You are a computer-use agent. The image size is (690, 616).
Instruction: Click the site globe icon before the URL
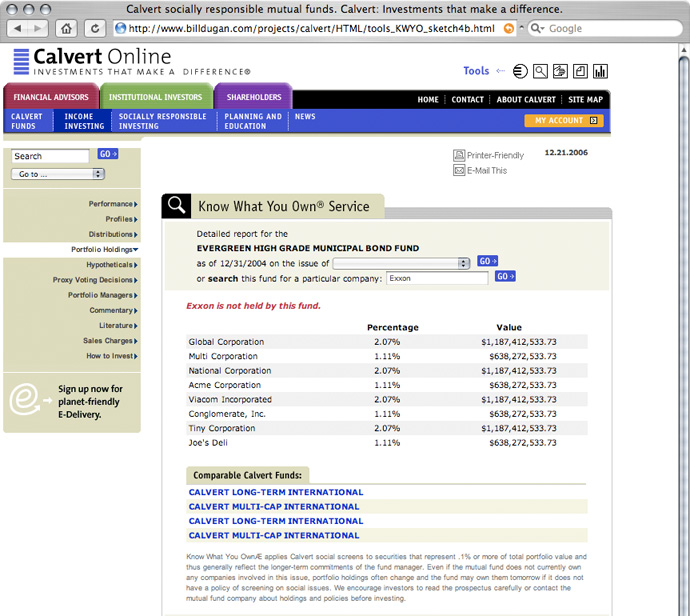120,29
